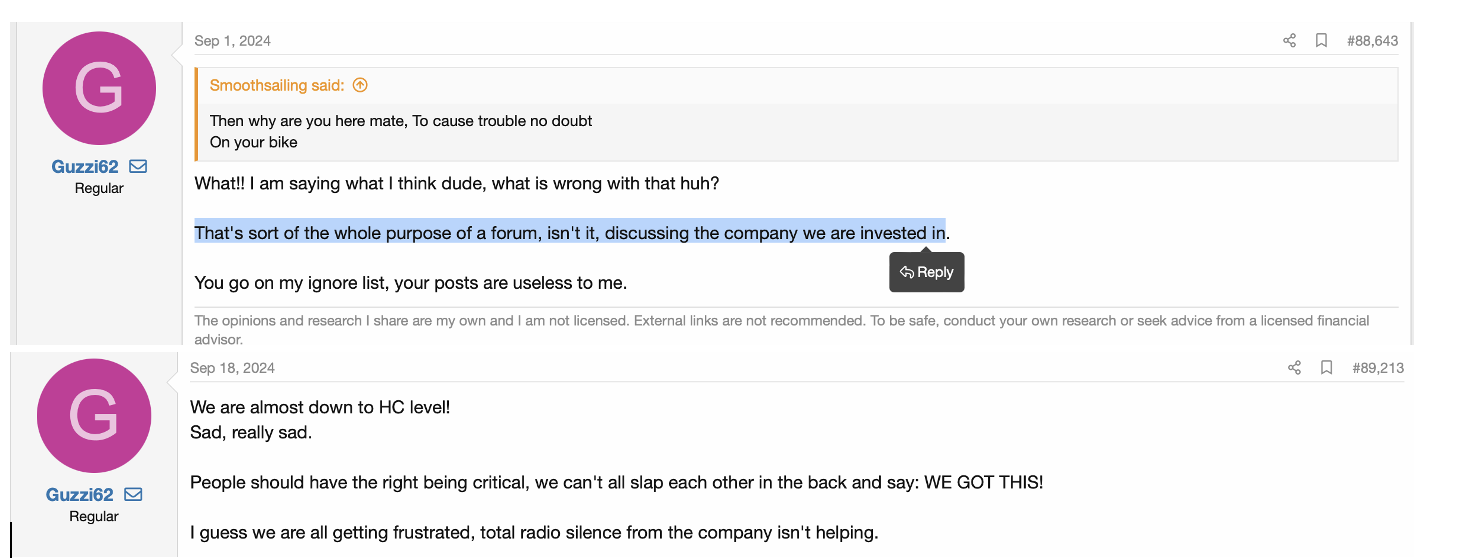Viewport: 1484px width, 558px height.
Task: Click the Sep 18, 2024 timestamp
Action: [232, 368]
